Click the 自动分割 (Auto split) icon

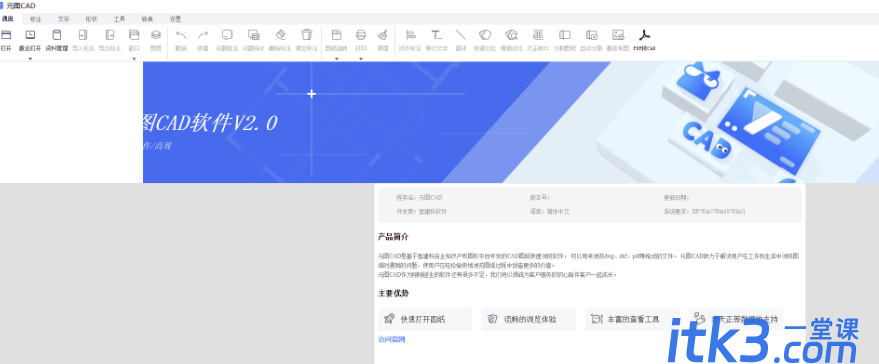591,35
